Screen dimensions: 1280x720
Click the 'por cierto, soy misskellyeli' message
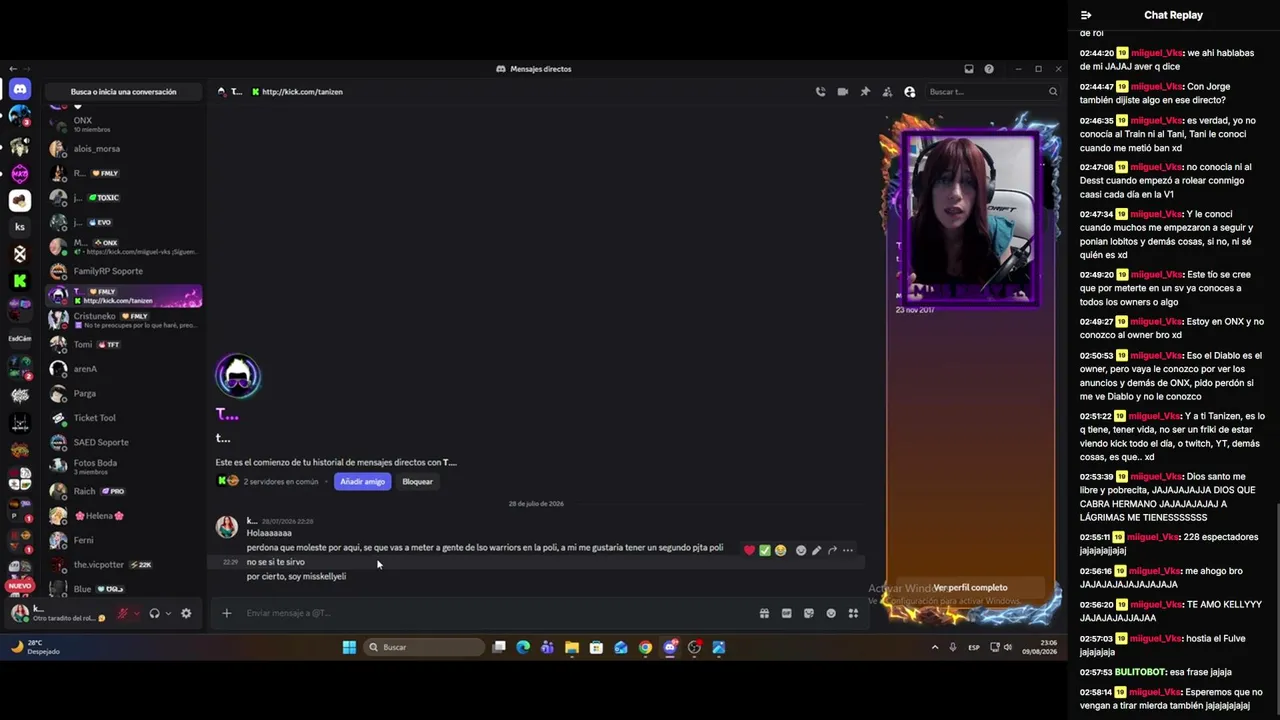click(x=296, y=577)
